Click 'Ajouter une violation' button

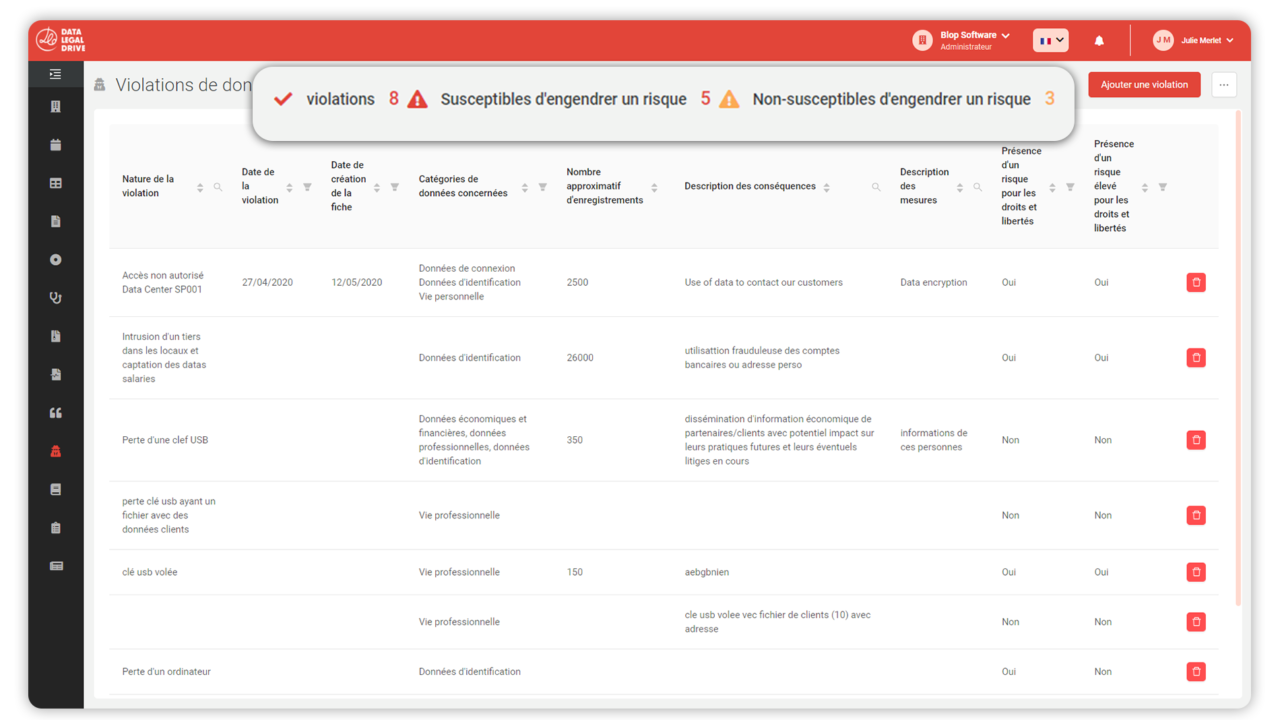coord(1144,85)
